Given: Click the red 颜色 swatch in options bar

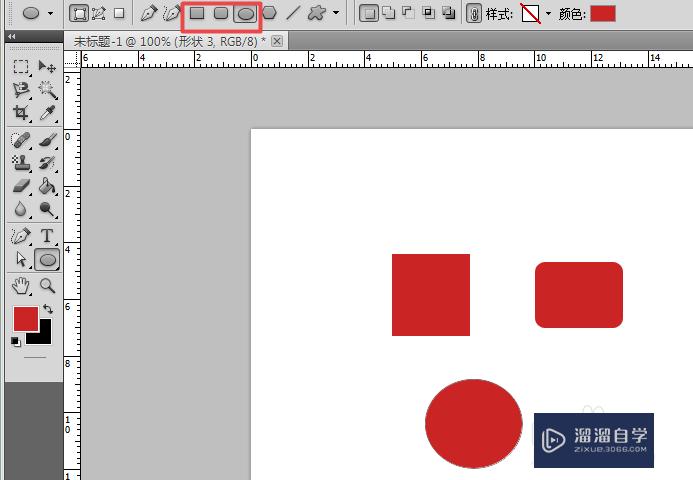Looking at the screenshot, I should coord(602,14).
